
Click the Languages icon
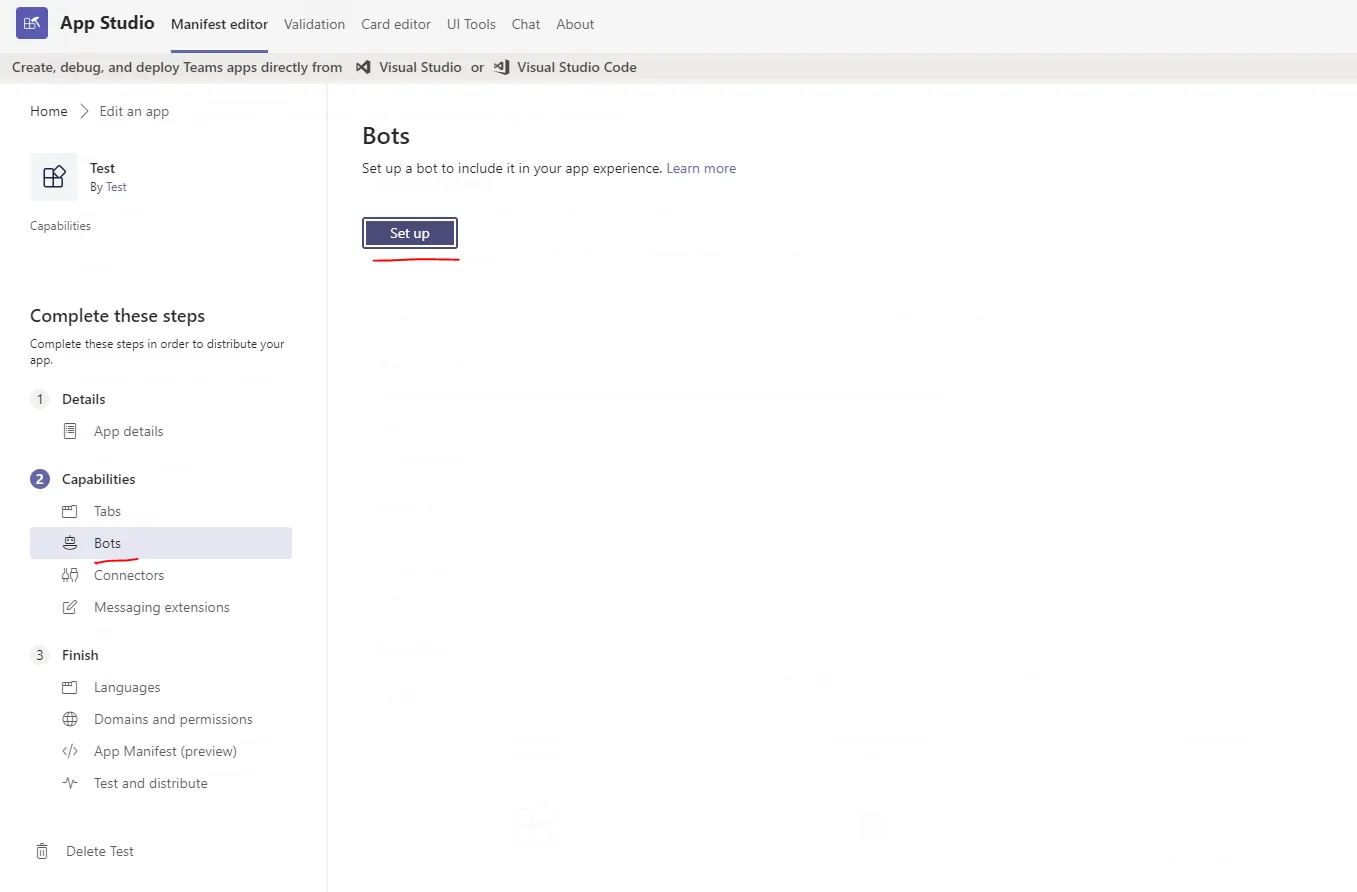click(x=70, y=687)
